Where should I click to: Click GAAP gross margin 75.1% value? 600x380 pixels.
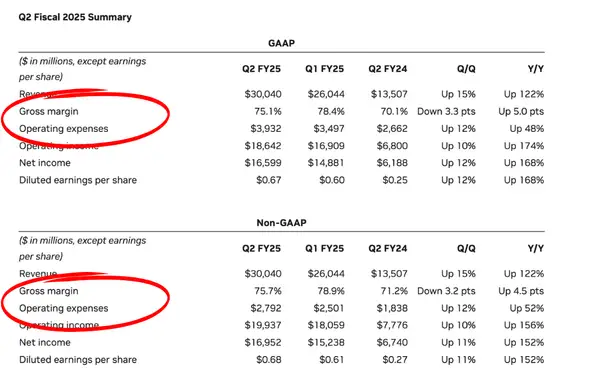pyautogui.click(x=268, y=111)
